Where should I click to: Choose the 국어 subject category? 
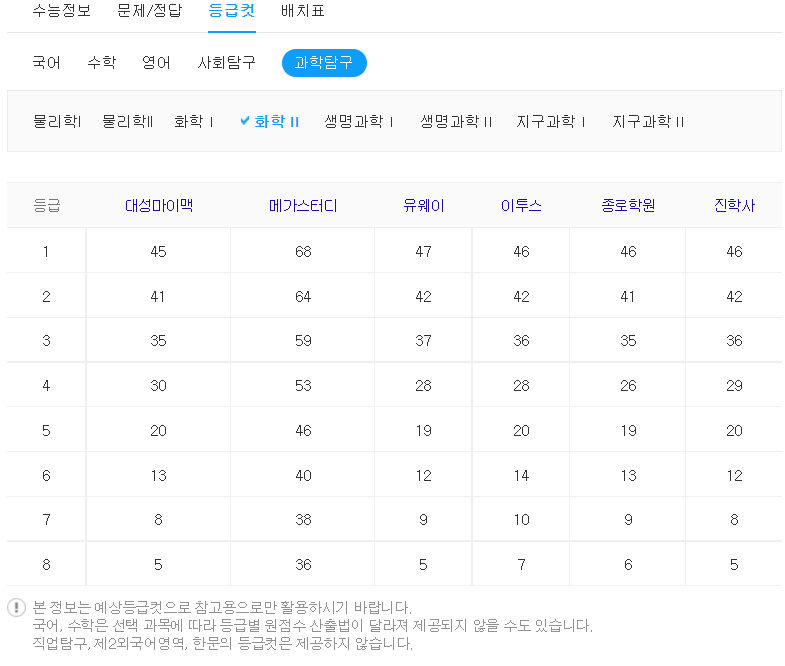[47, 63]
